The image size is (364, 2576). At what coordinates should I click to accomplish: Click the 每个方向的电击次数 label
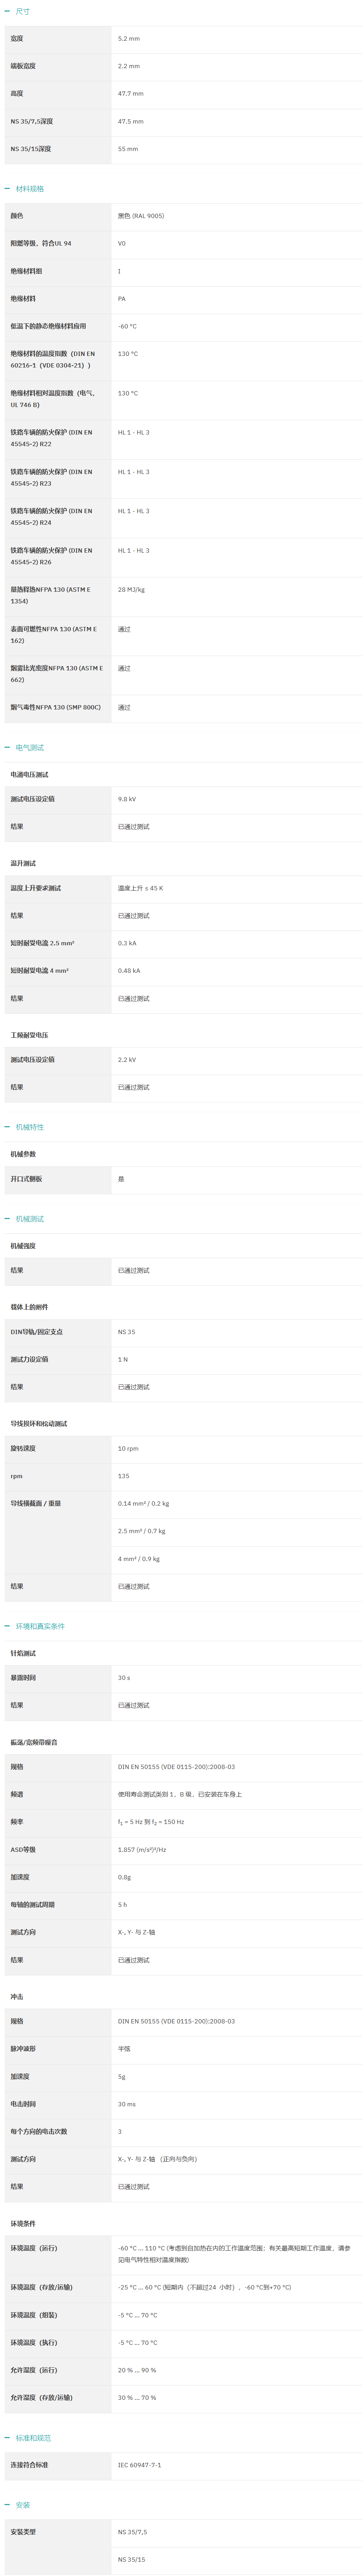point(39,2131)
